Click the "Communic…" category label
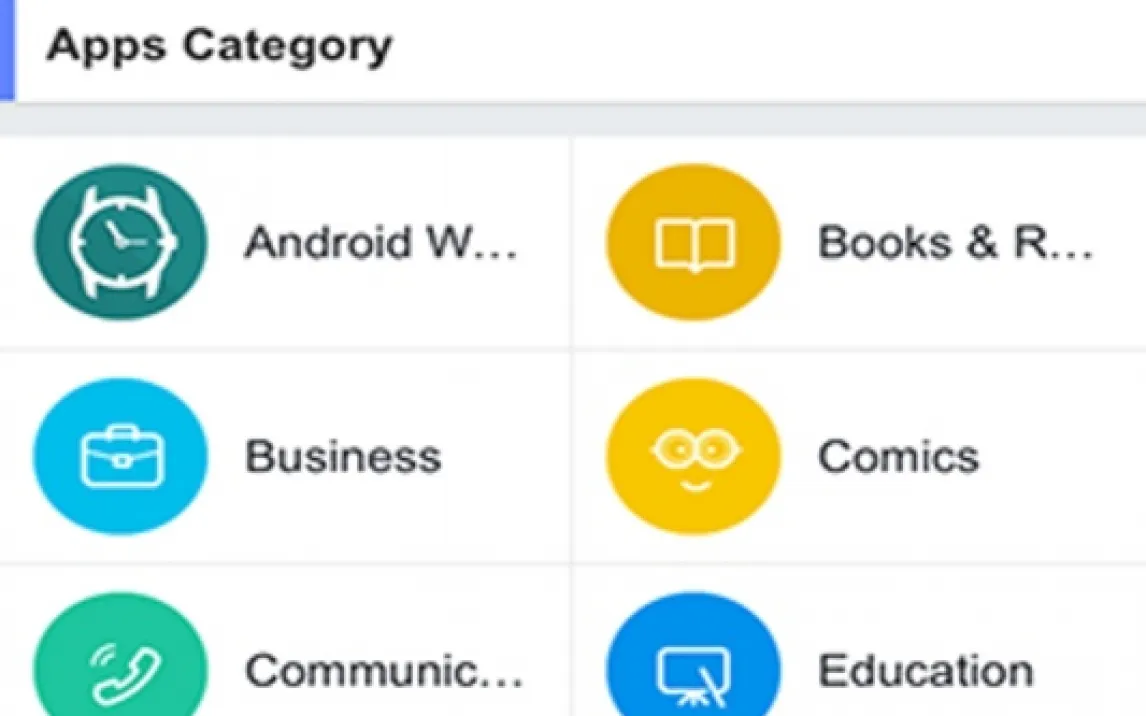 point(384,671)
